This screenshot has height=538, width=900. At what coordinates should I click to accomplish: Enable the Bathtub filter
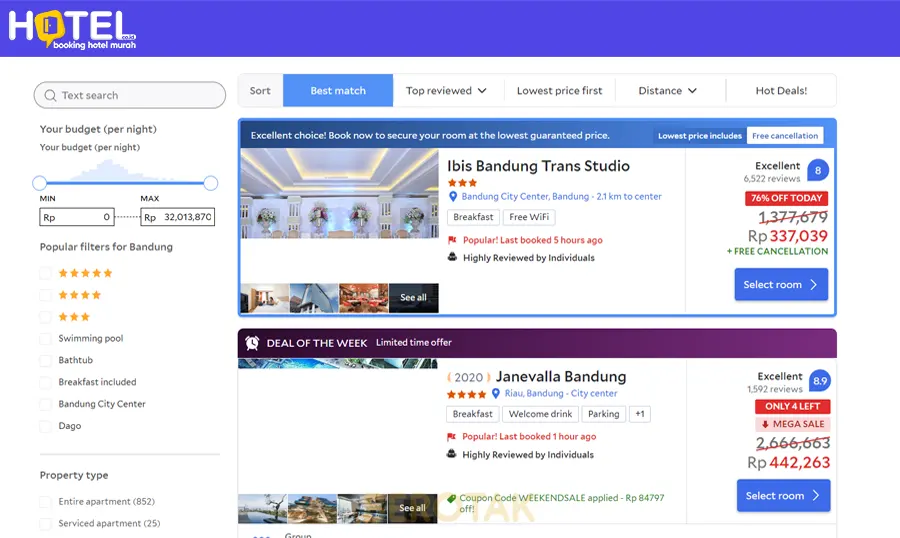click(x=45, y=361)
